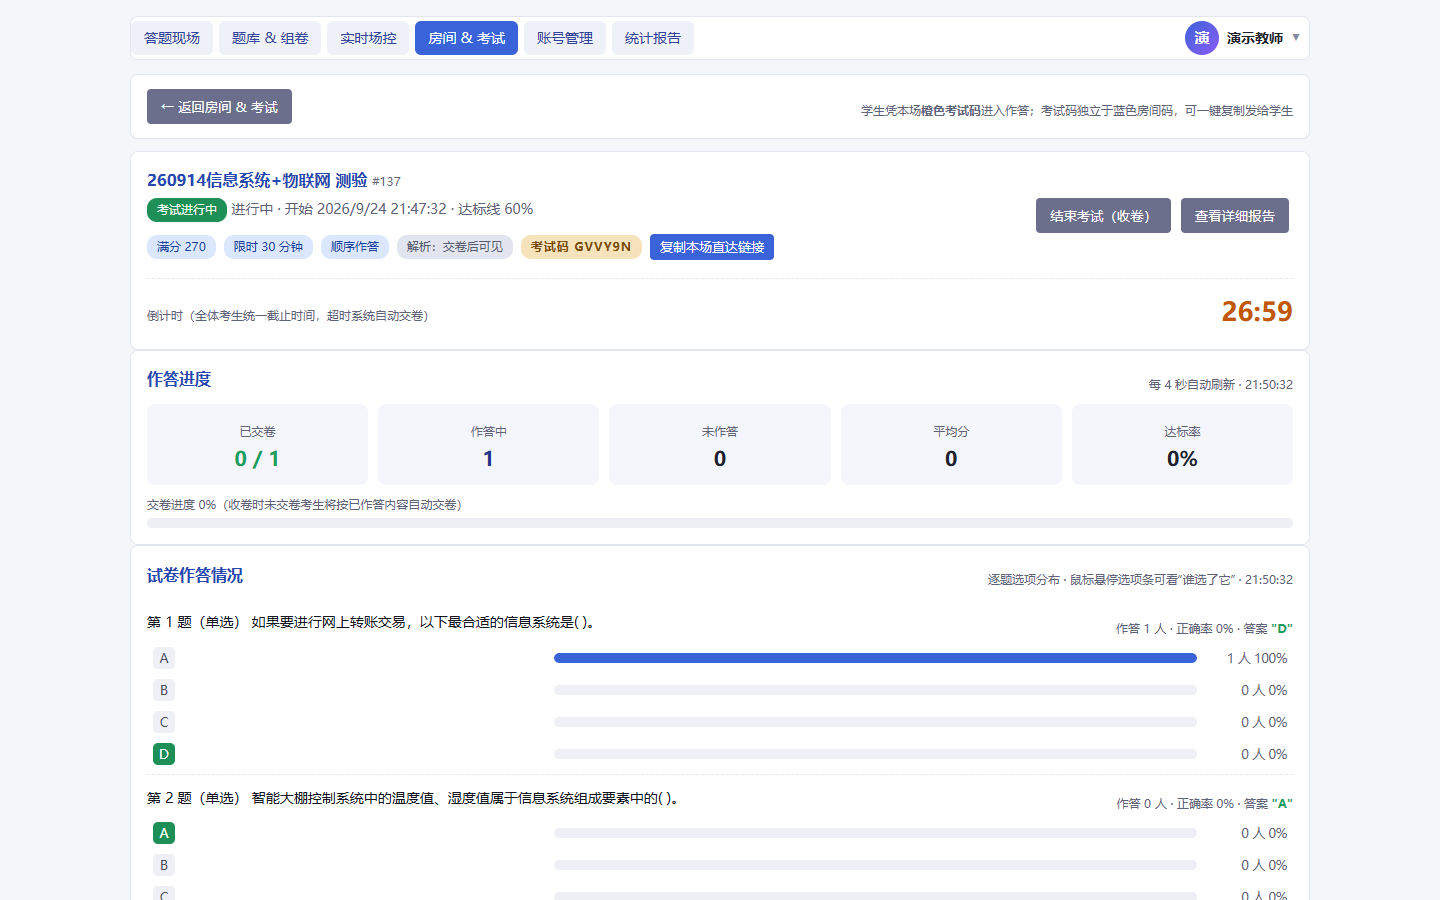
Task: Click 复制本场直达链接 button
Action: (712, 247)
